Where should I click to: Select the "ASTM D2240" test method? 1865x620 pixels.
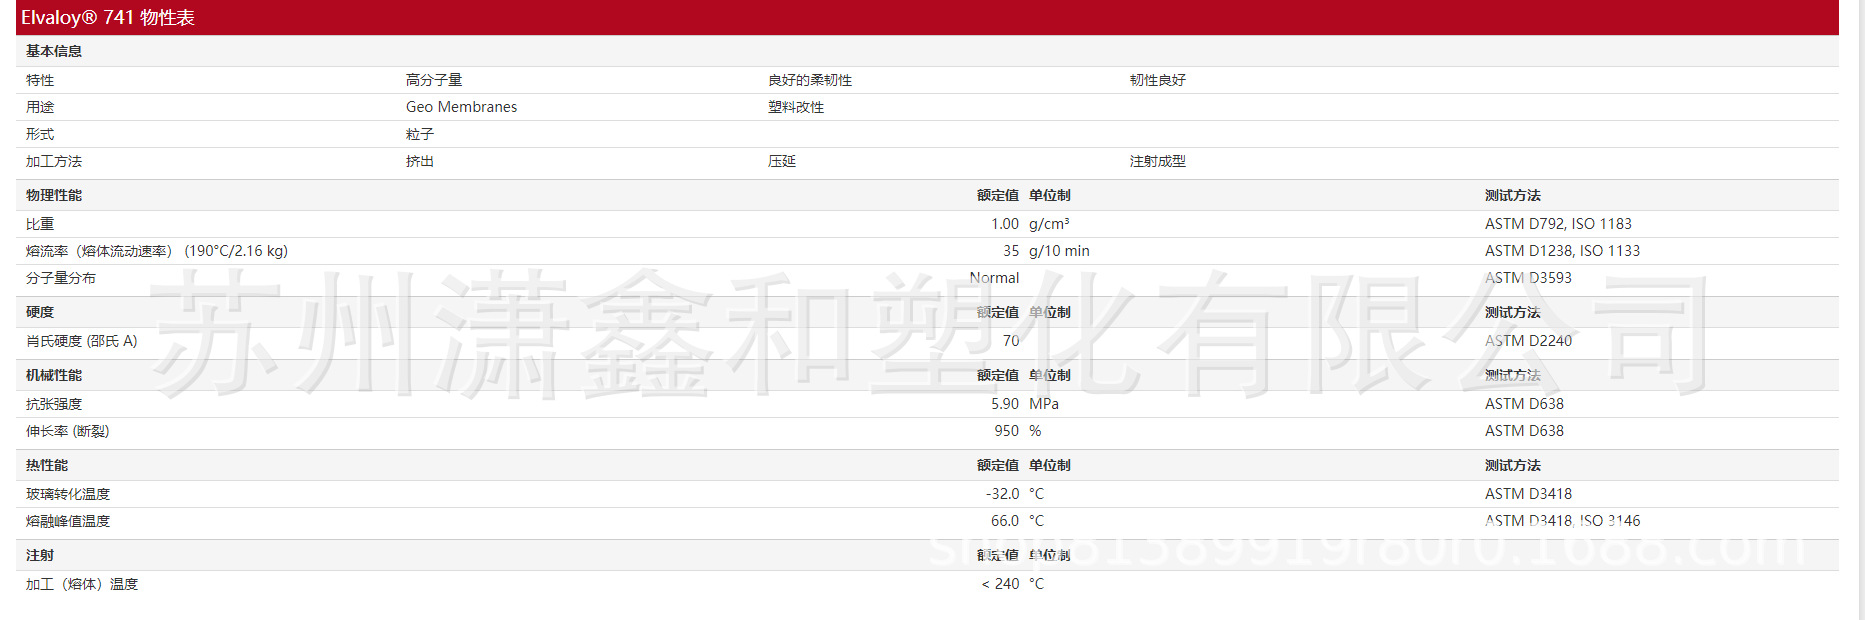coord(1528,341)
